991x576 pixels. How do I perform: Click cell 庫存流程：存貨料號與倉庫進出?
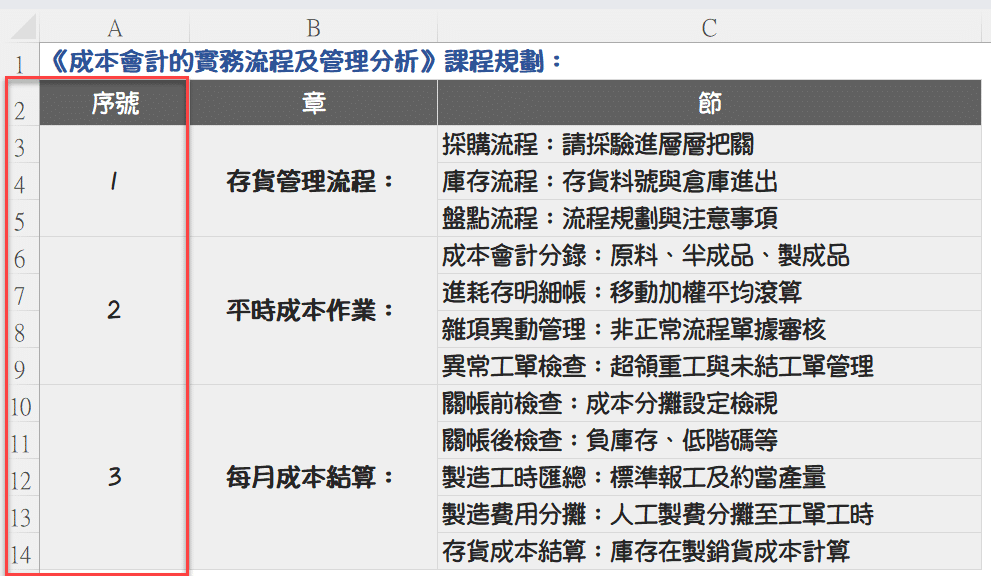[x=709, y=181]
